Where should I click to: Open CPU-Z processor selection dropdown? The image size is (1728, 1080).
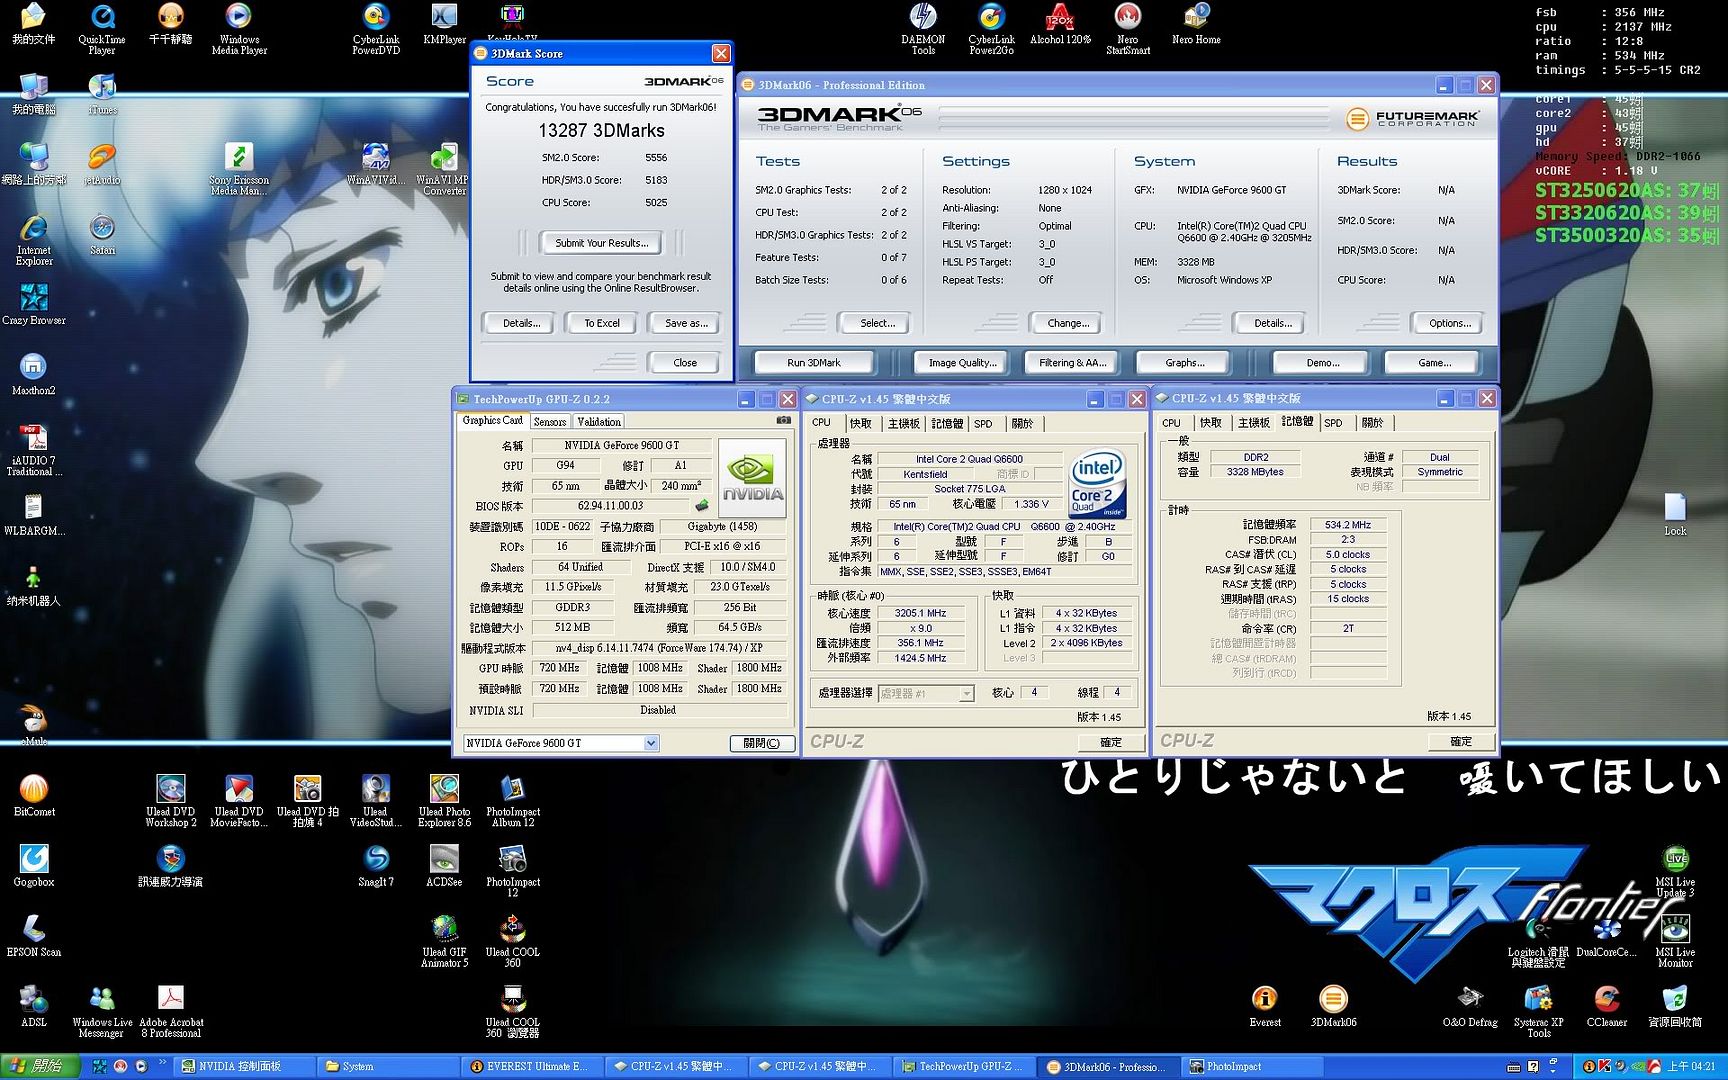[x=966, y=693]
